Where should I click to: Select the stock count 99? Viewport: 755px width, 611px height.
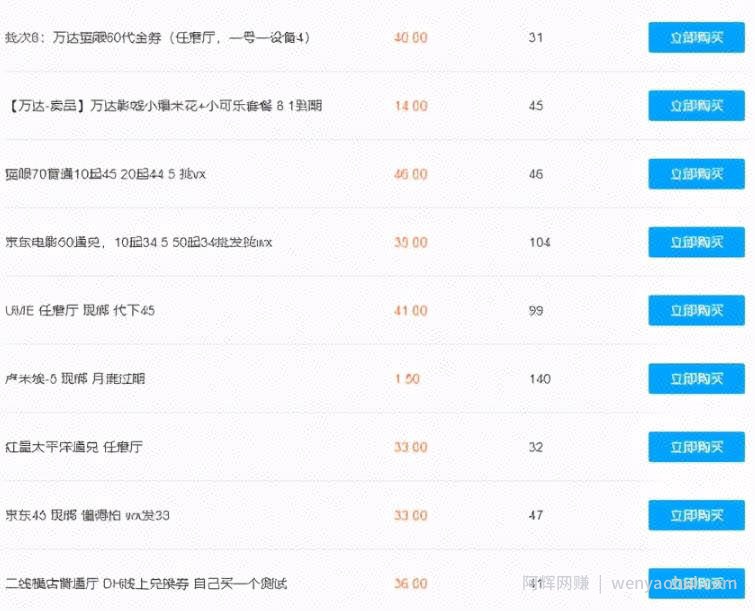point(536,311)
